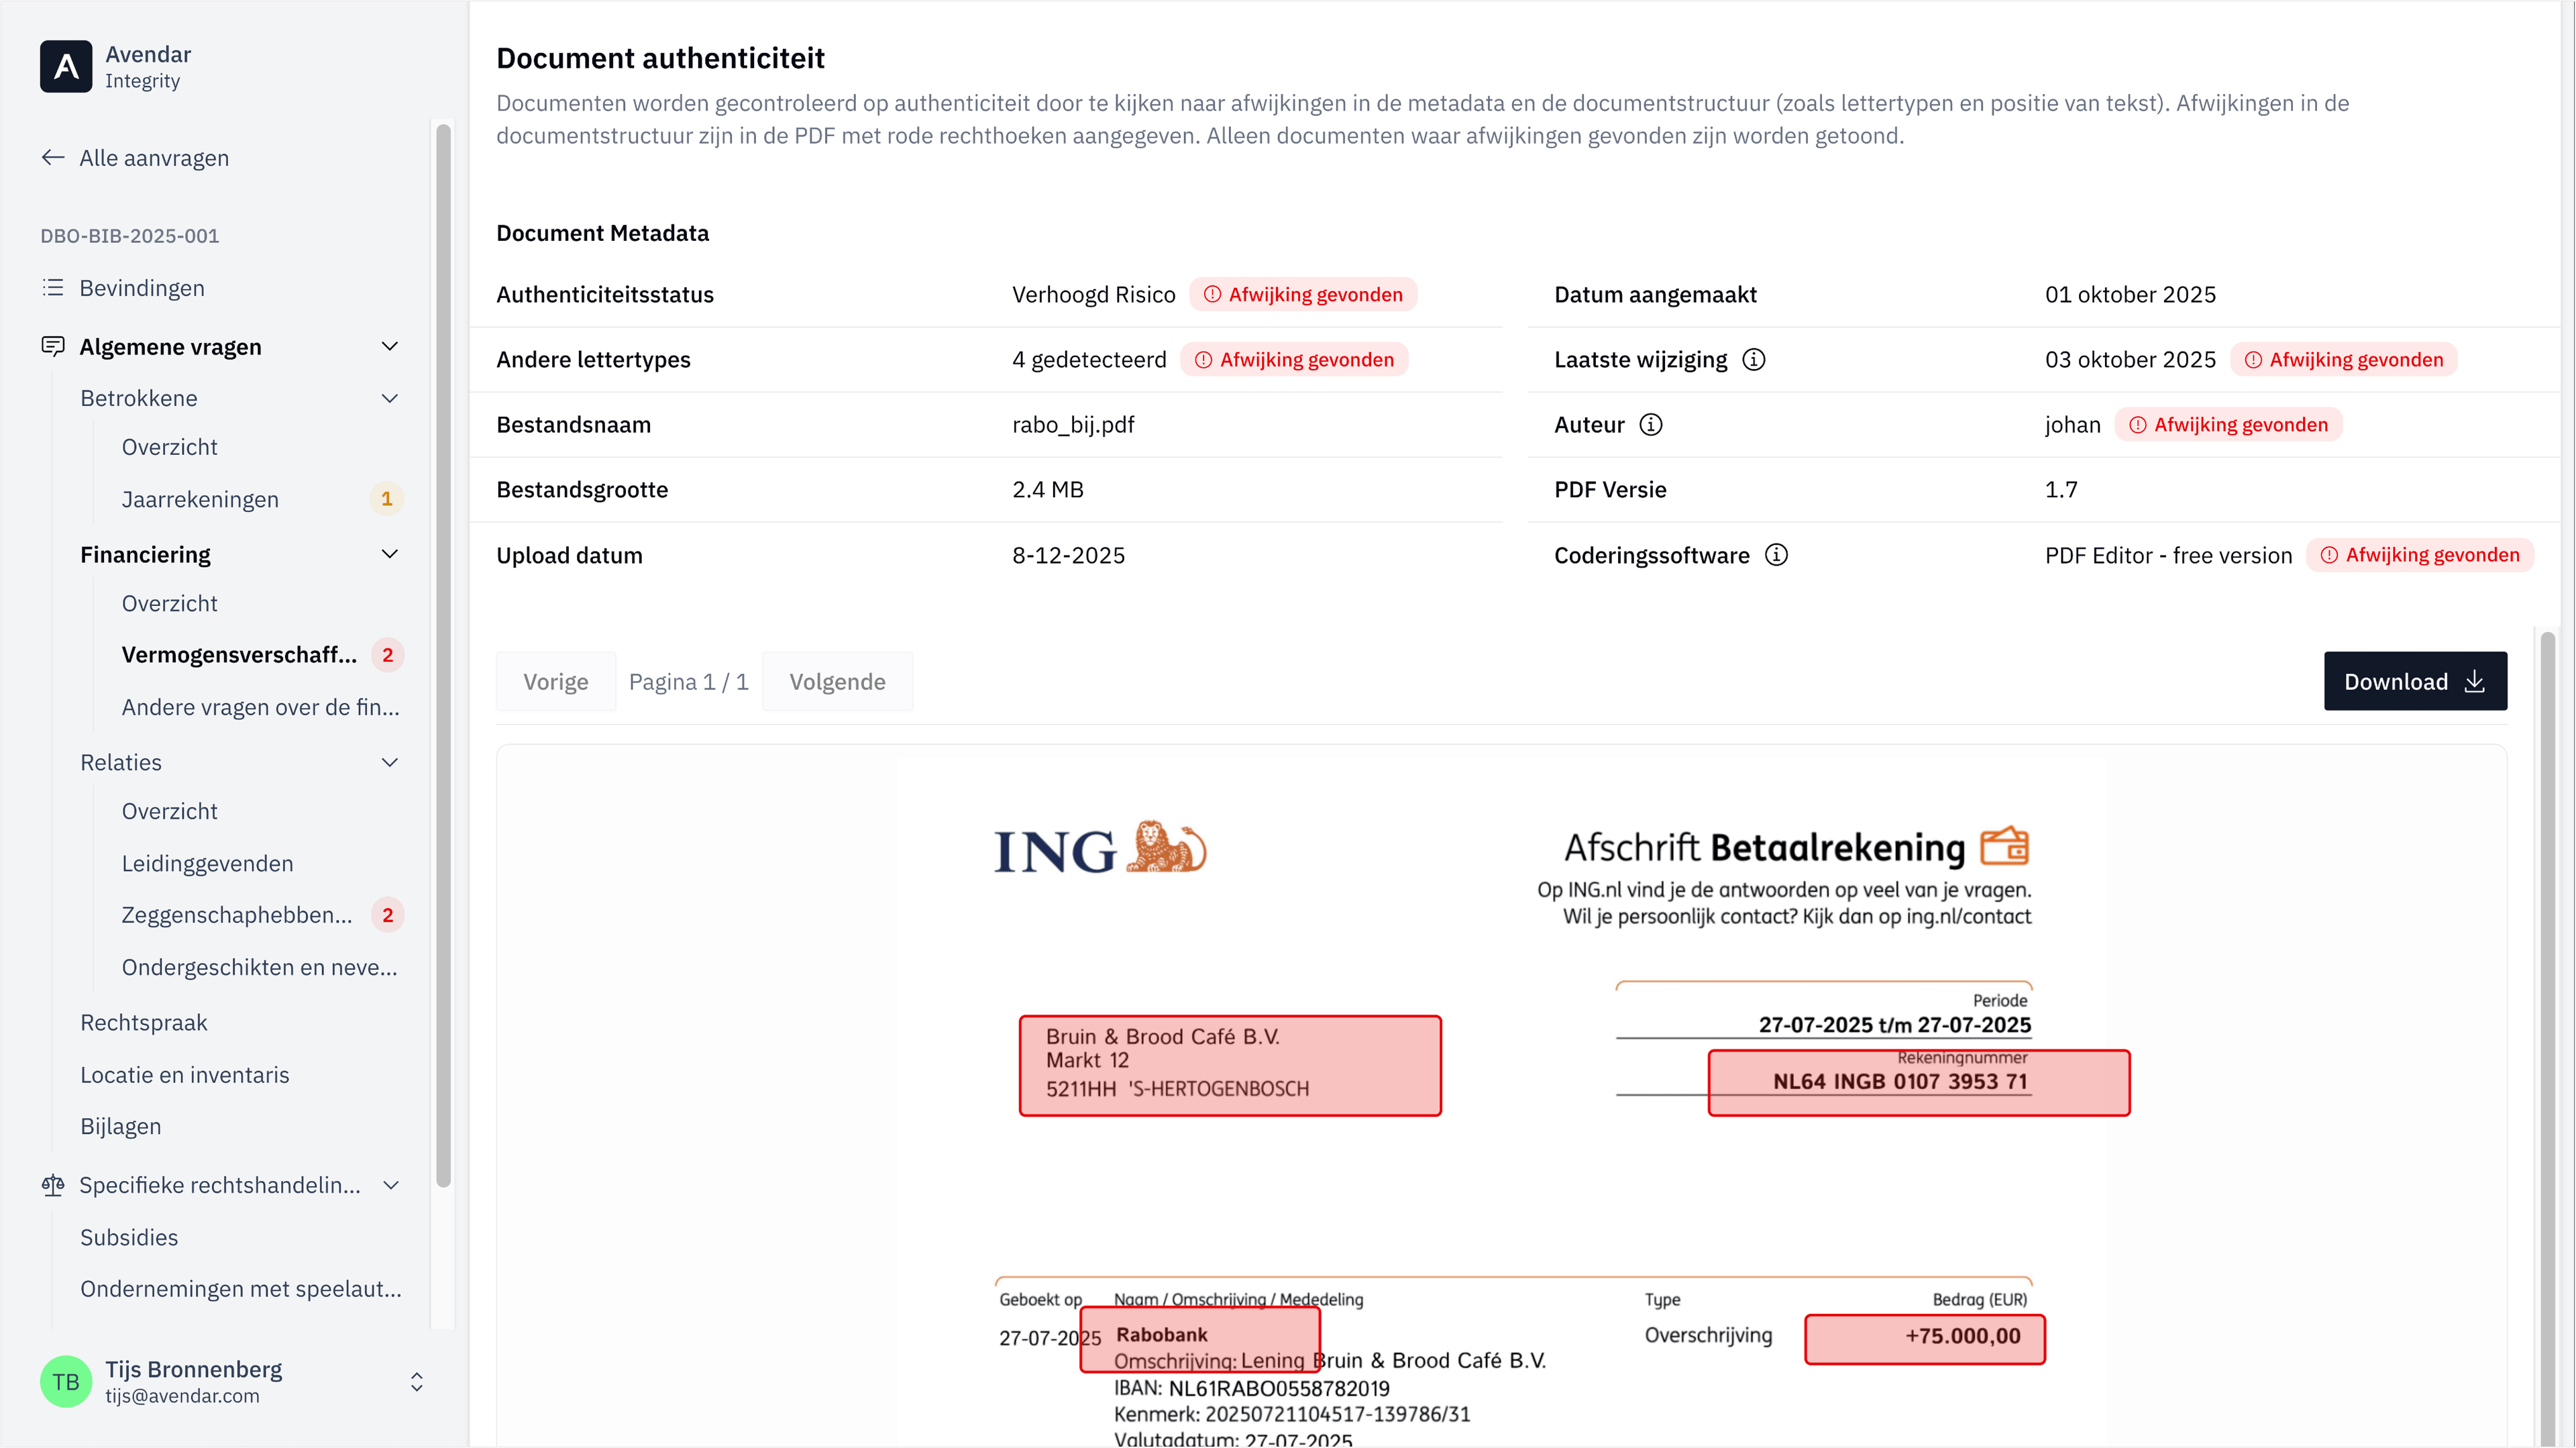Image resolution: width=2576 pixels, height=1448 pixels.
Task: Click the back arrow beside Alle aanvragen
Action: point(53,158)
